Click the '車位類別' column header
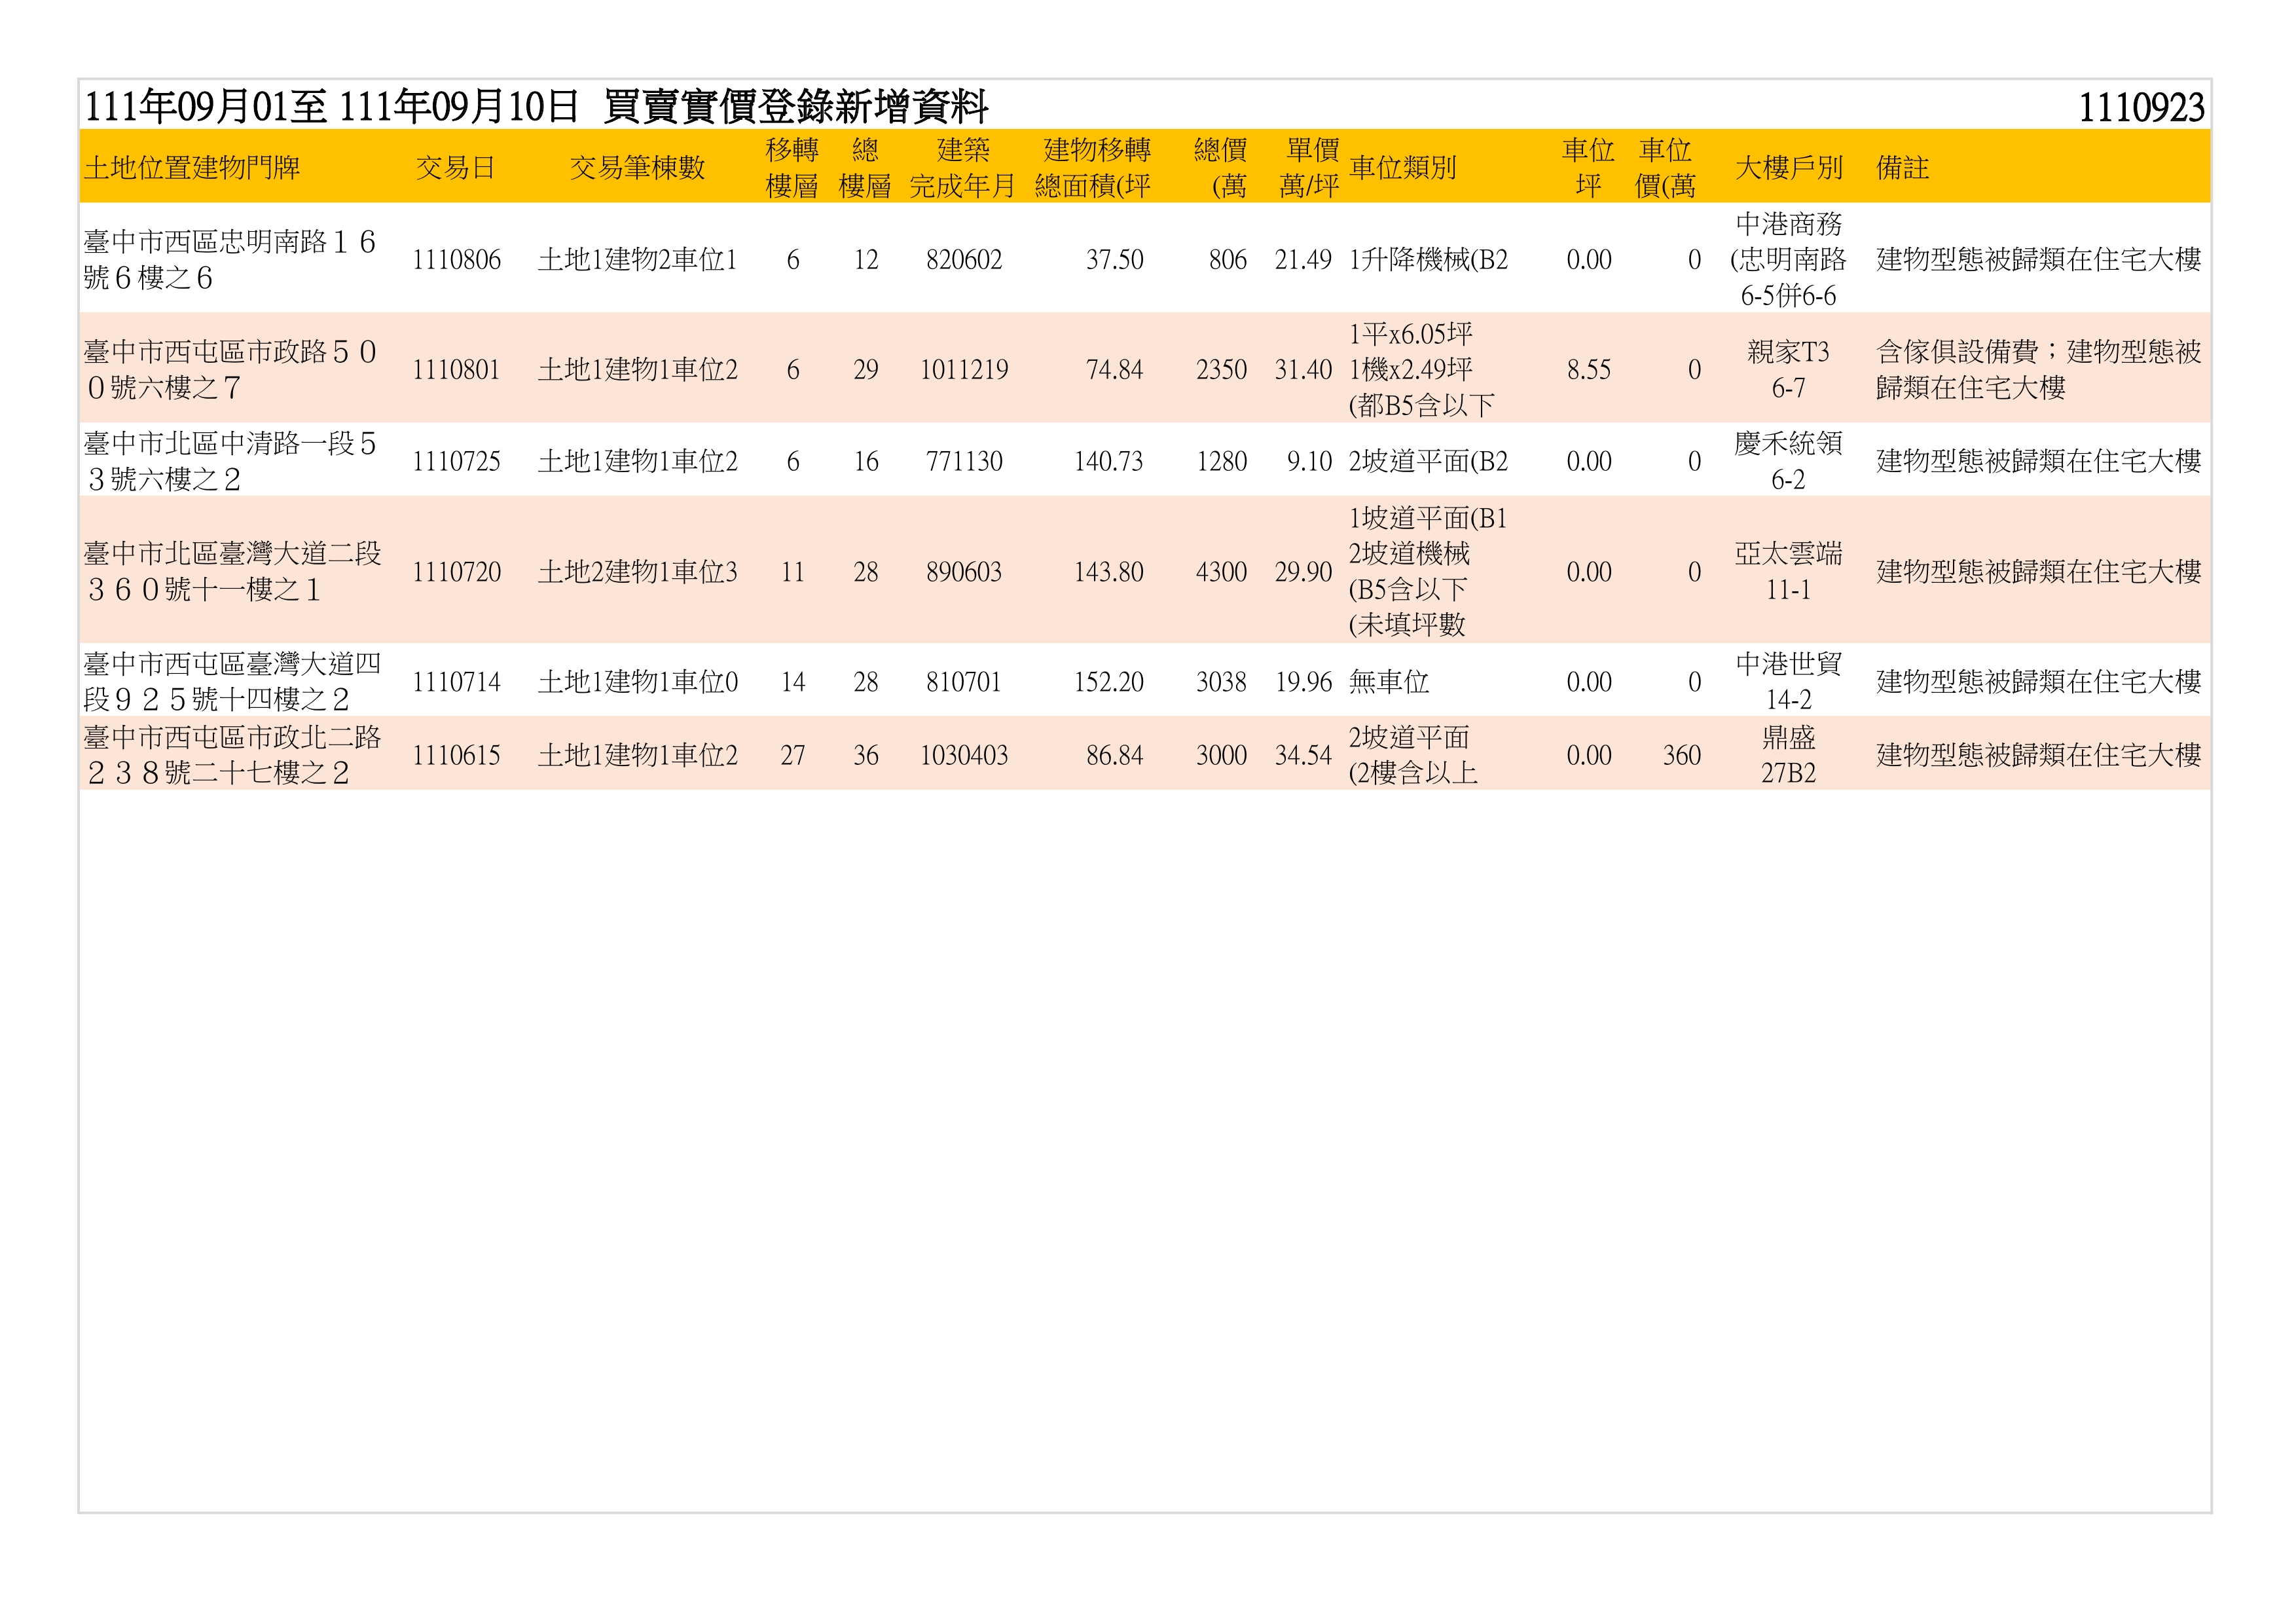Image resolution: width=2296 pixels, height=1624 pixels. (x=1403, y=167)
